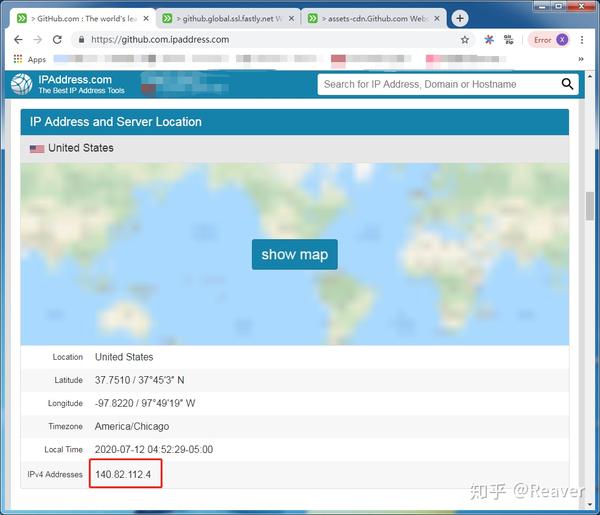Click the IPAddress.com site title link
The width and height of the screenshot is (600, 515).
click(x=75, y=80)
